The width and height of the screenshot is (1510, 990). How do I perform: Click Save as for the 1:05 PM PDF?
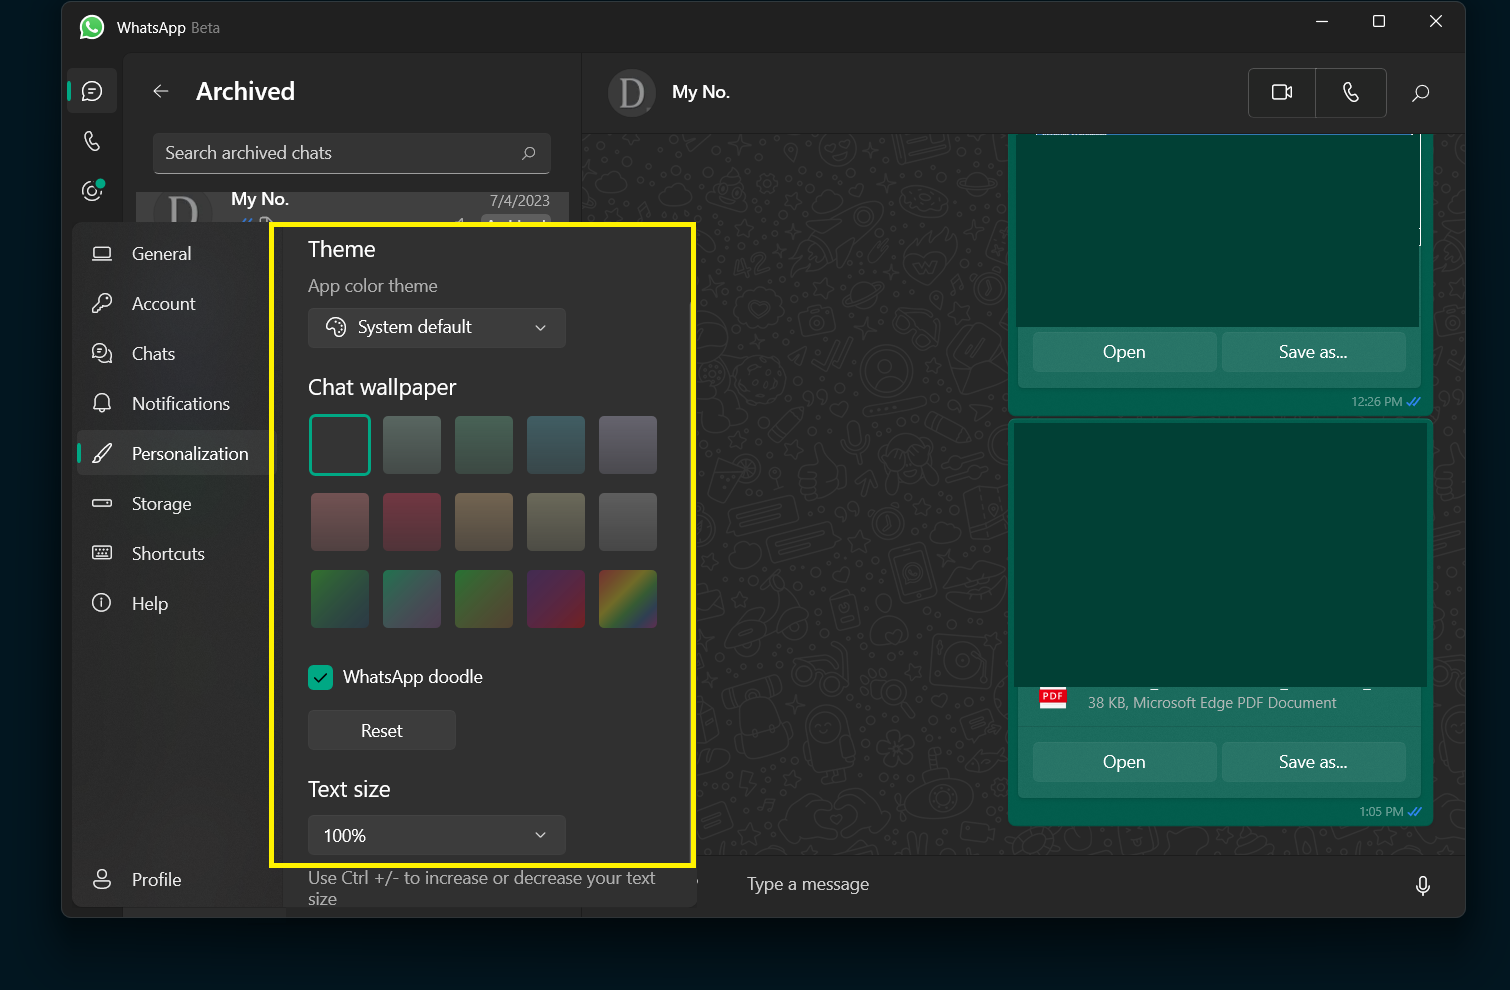click(1313, 762)
